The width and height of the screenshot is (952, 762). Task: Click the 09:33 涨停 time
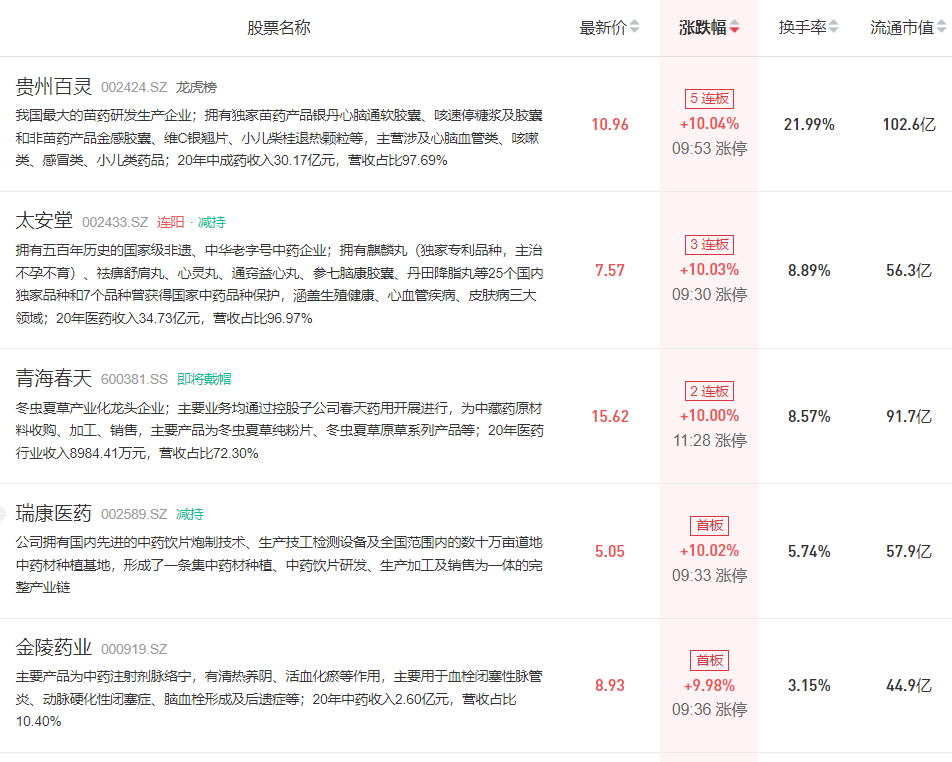coord(709,575)
